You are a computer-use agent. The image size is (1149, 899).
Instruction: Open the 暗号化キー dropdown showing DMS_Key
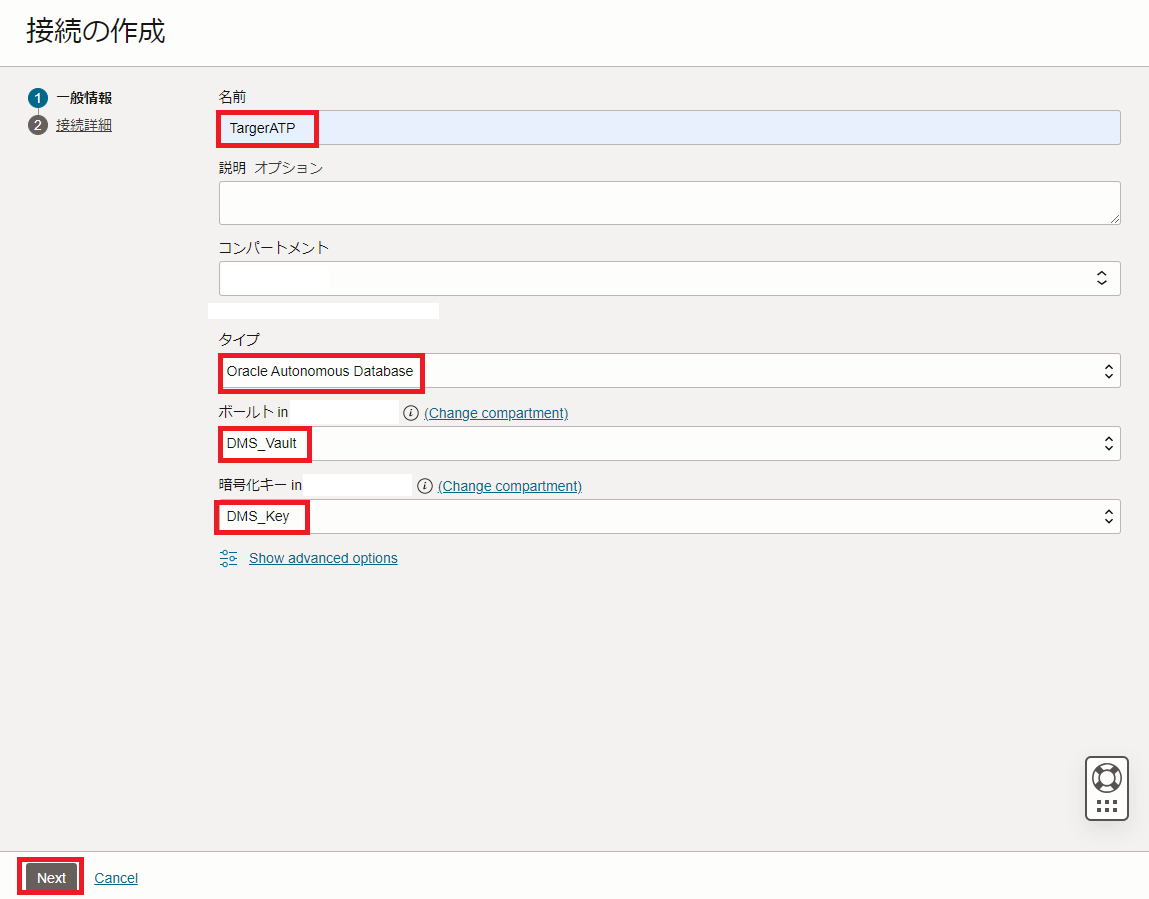point(668,517)
